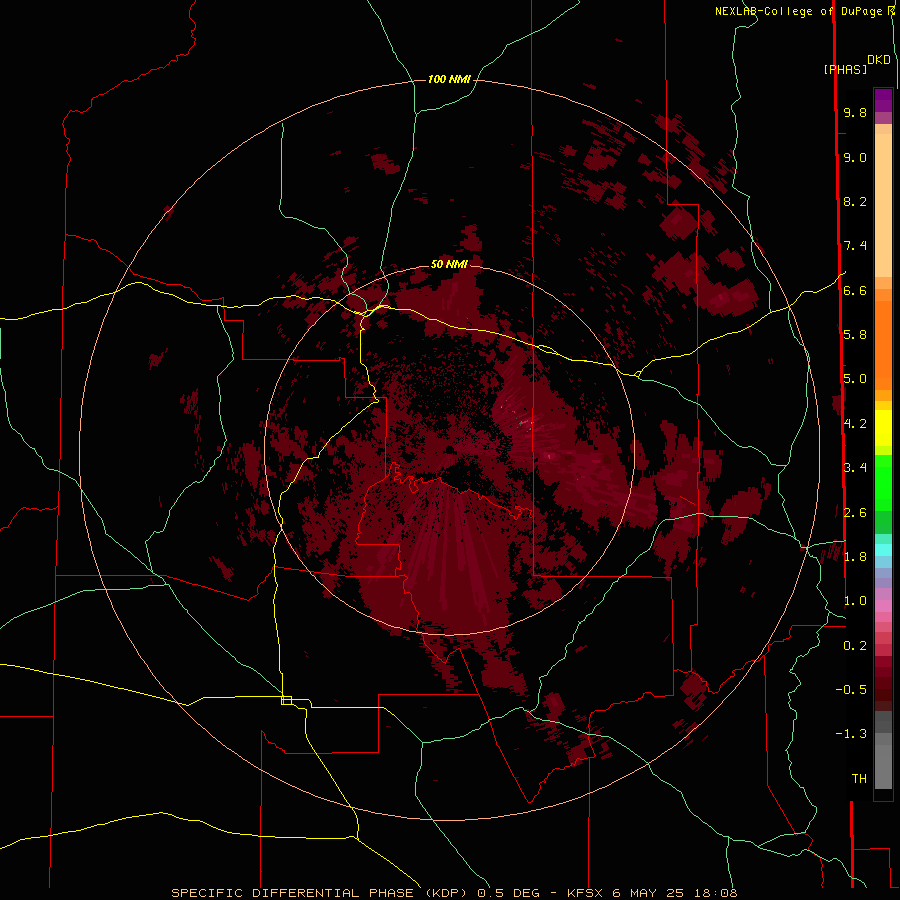Click the light peach segment of the color bar
The width and height of the screenshot is (900, 900).
(883, 205)
